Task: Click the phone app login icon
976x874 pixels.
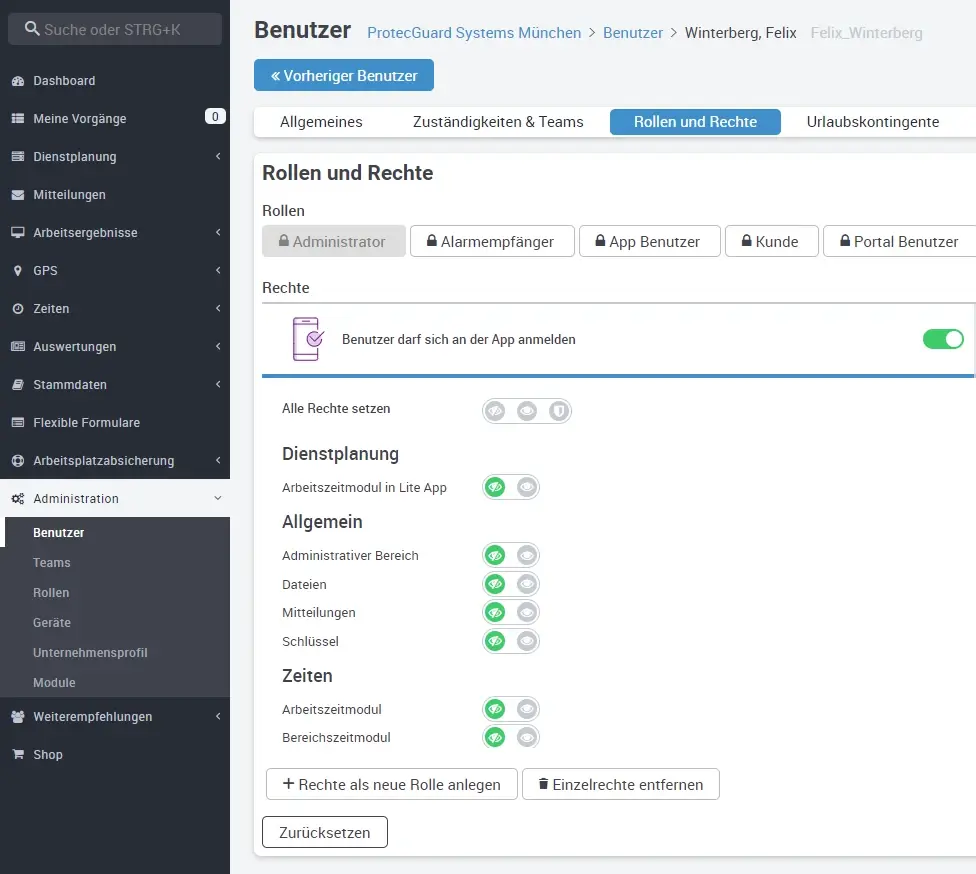Action: tap(306, 339)
